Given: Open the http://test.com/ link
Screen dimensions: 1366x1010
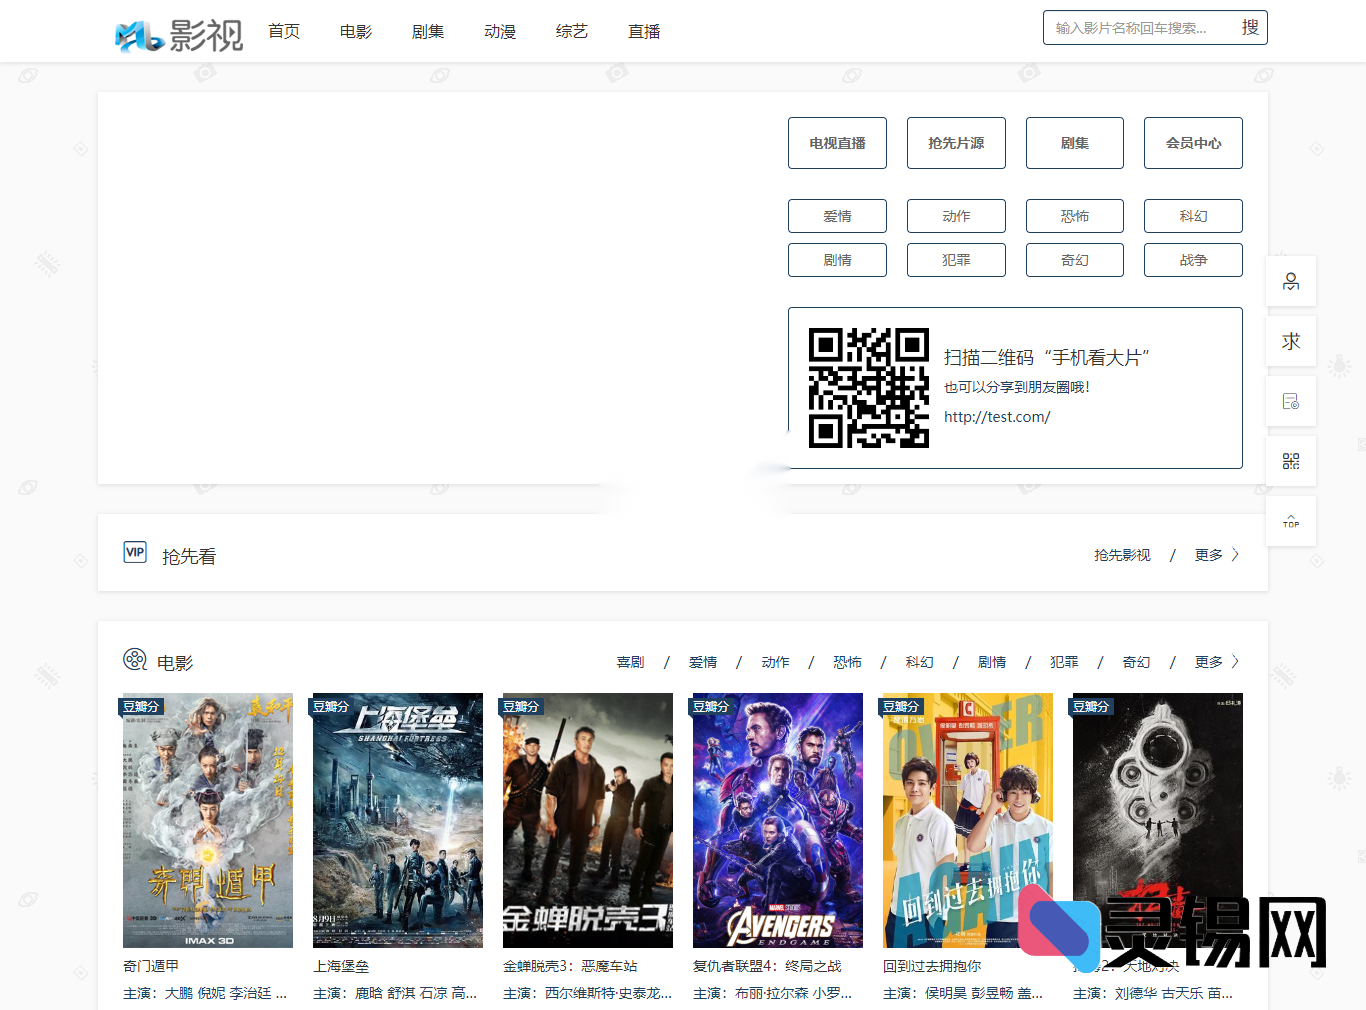Looking at the screenshot, I should (x=997, y=417).
